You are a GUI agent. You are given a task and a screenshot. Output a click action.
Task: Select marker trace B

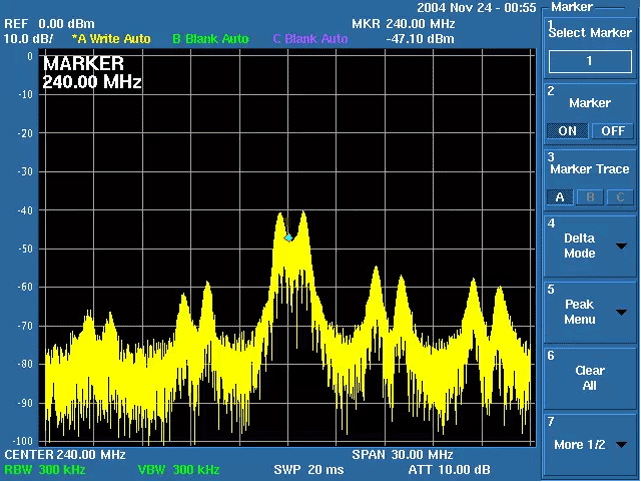click(x=590, y=197)
